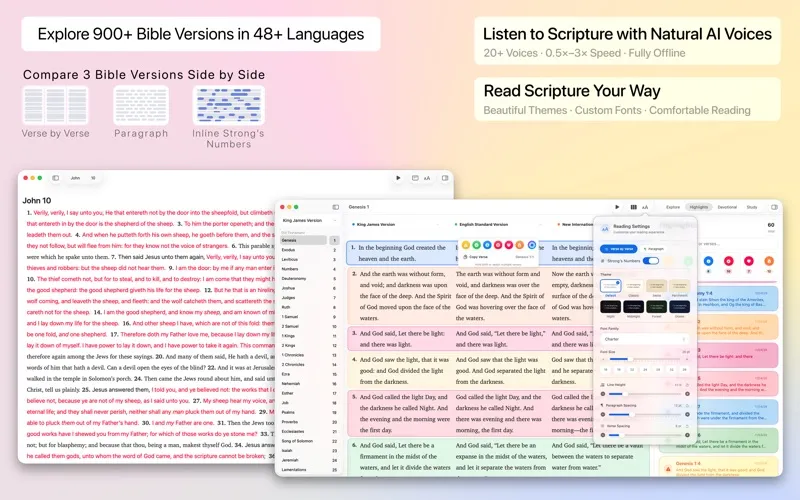Decrease paragraph spacing with minus button
This screenshot has height=500, width=800.
tap(603, 414)
